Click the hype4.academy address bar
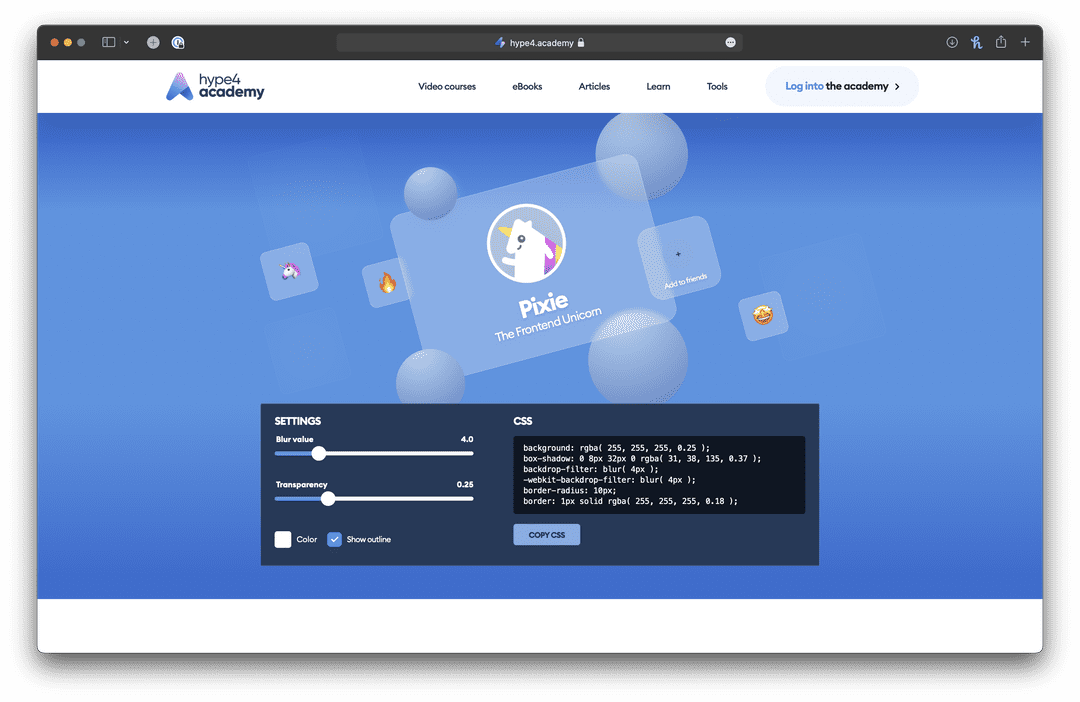 (540, 43)
